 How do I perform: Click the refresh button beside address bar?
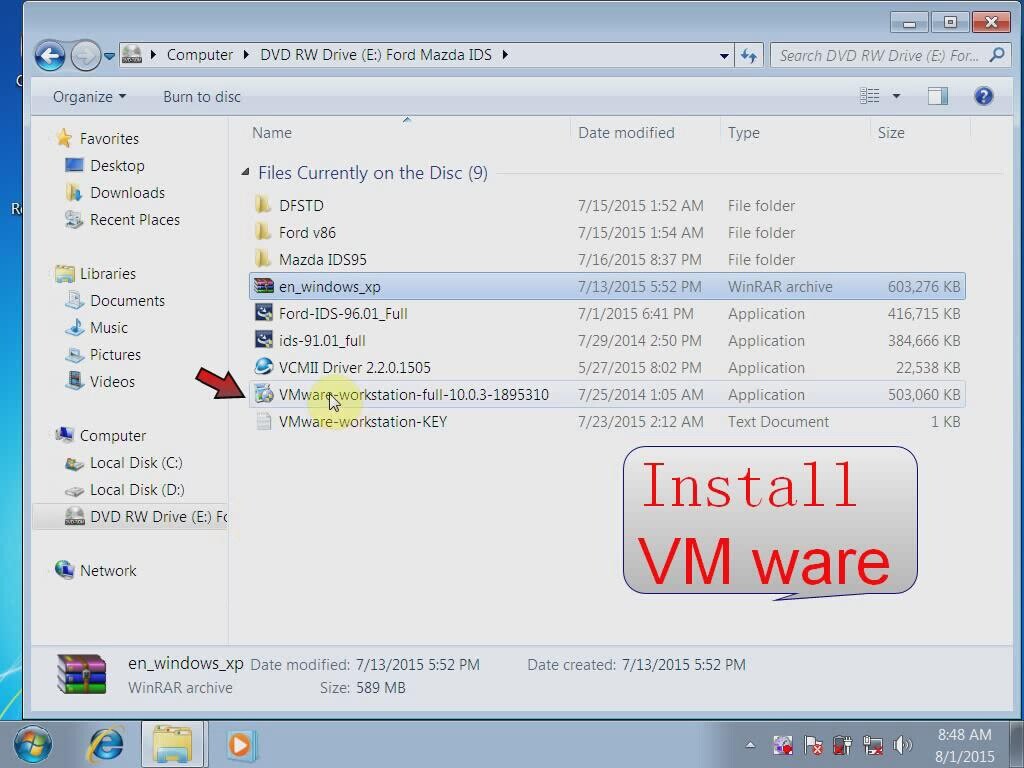pyautogui.click(x=748, y=56)
